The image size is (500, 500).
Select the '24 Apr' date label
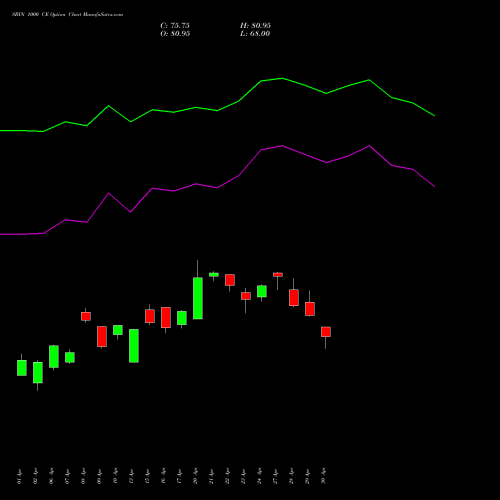[x=259, y=476]
